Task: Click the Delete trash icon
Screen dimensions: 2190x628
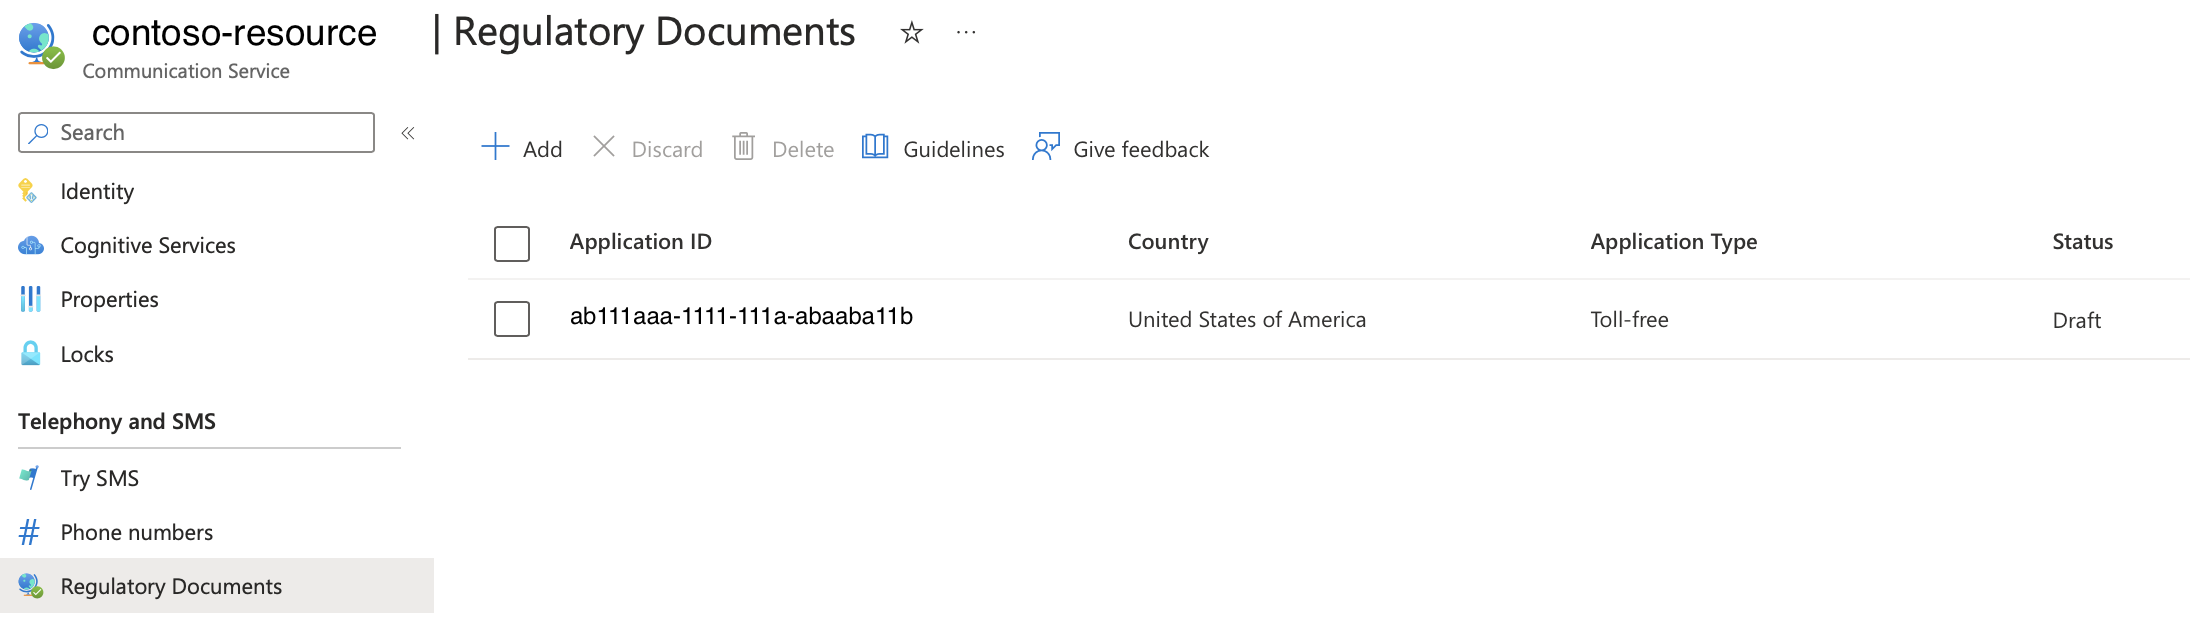Action: point(743,146)
